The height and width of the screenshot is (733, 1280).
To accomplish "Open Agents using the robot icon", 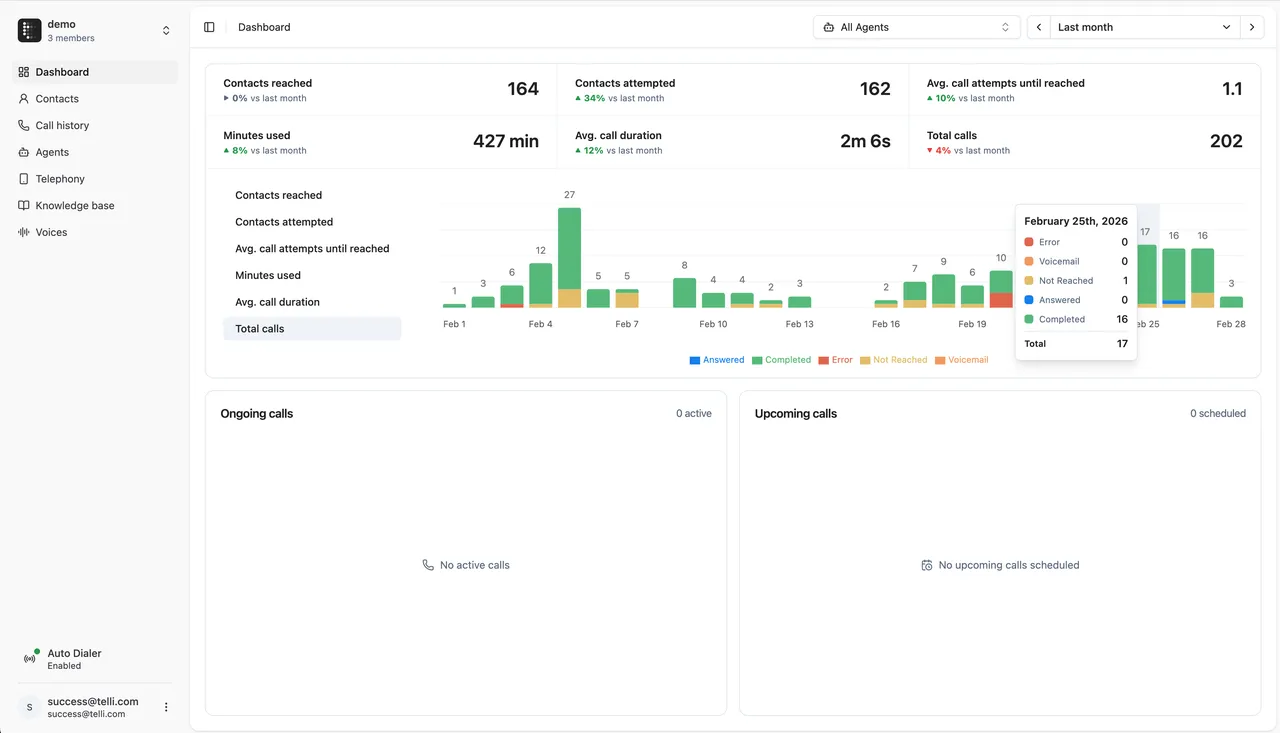I will pos(24,152).
